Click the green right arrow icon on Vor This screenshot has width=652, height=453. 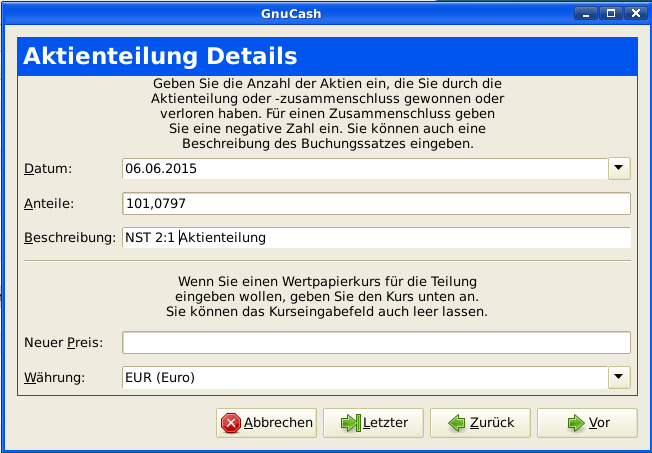[x=575, y=423]
